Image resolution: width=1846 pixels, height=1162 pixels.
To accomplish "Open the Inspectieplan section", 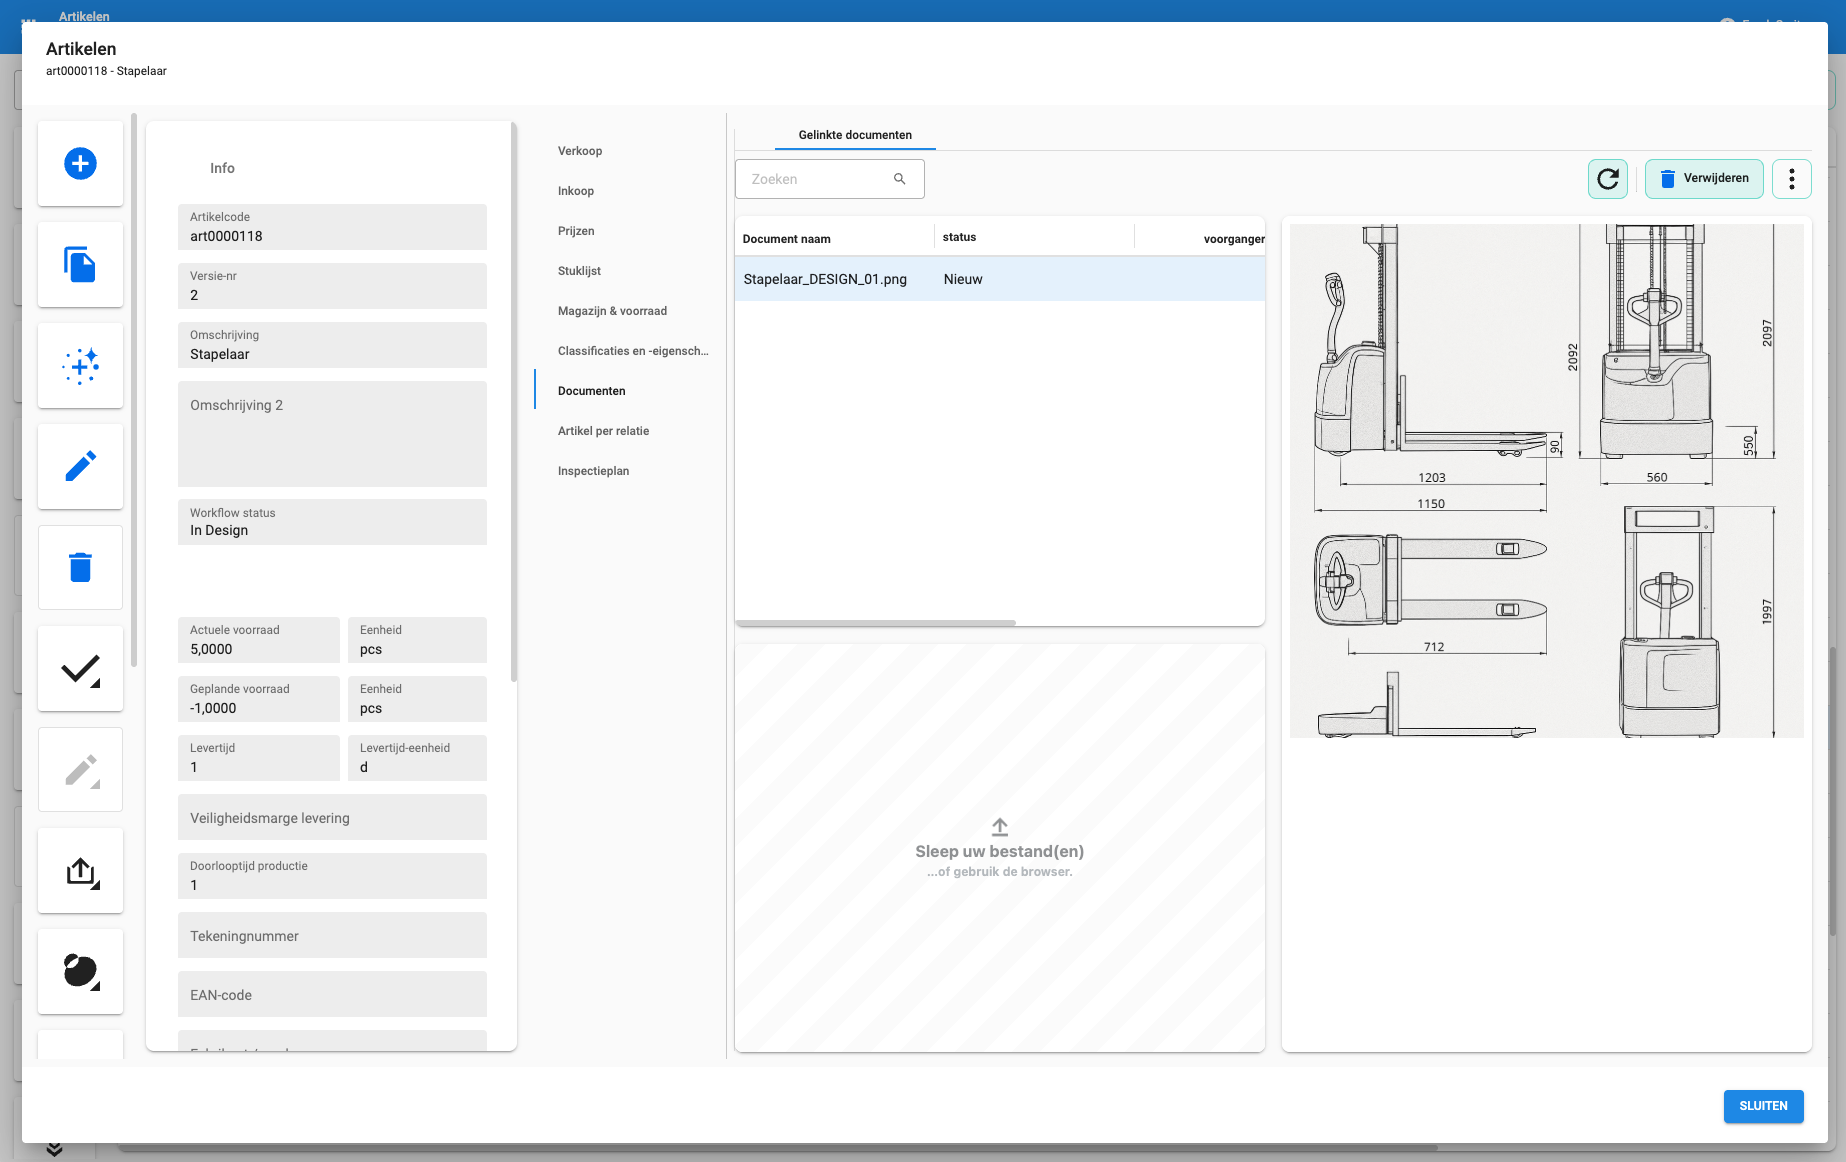I will coord(593,471).
